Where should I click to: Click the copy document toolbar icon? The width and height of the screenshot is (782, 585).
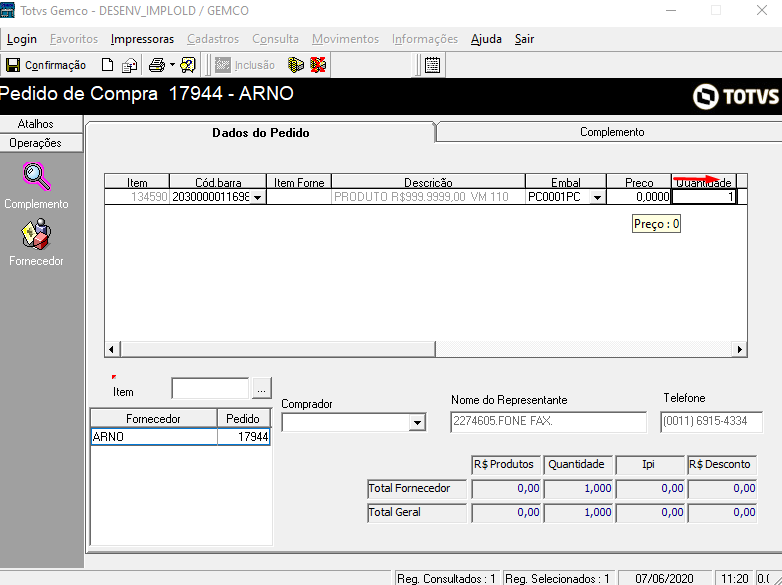[x=129, y=65]
